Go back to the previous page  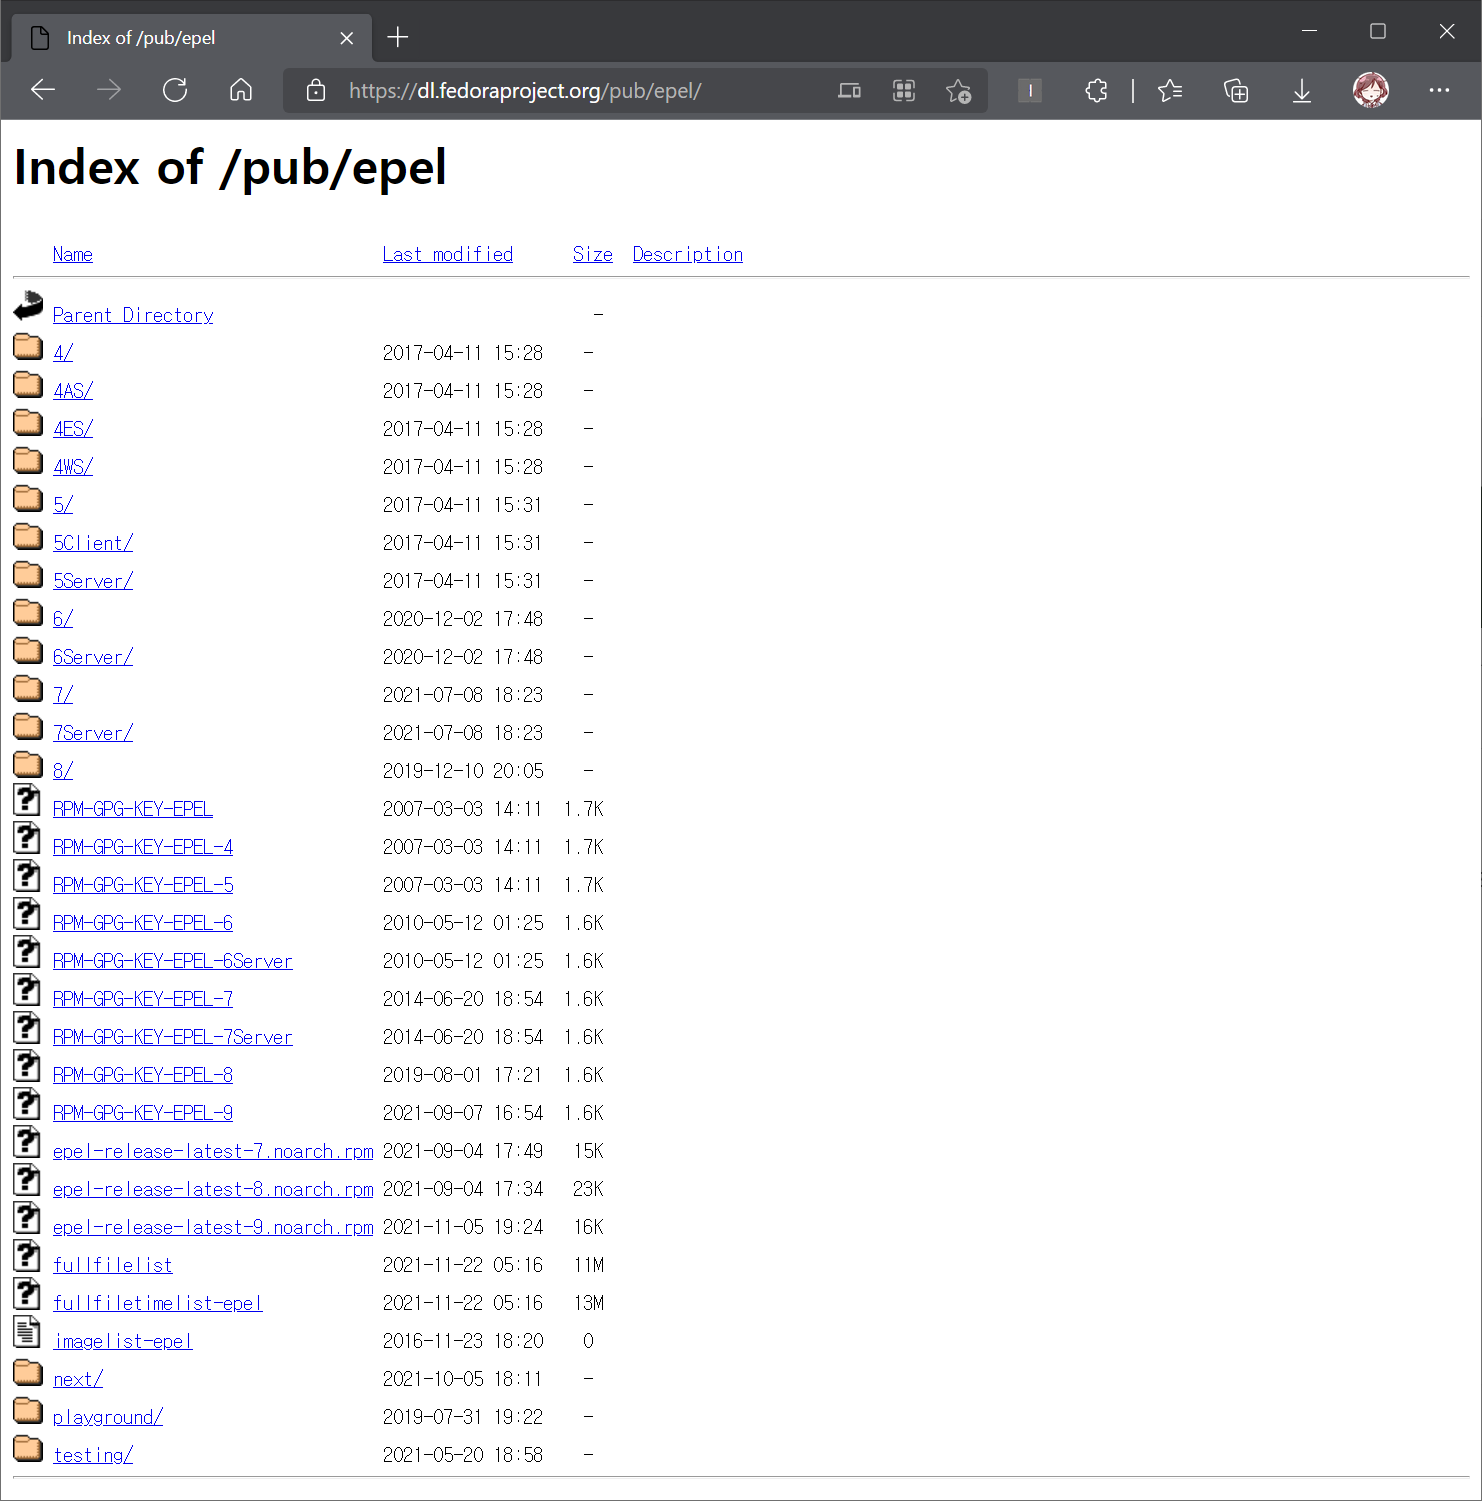tap(43, 90)
